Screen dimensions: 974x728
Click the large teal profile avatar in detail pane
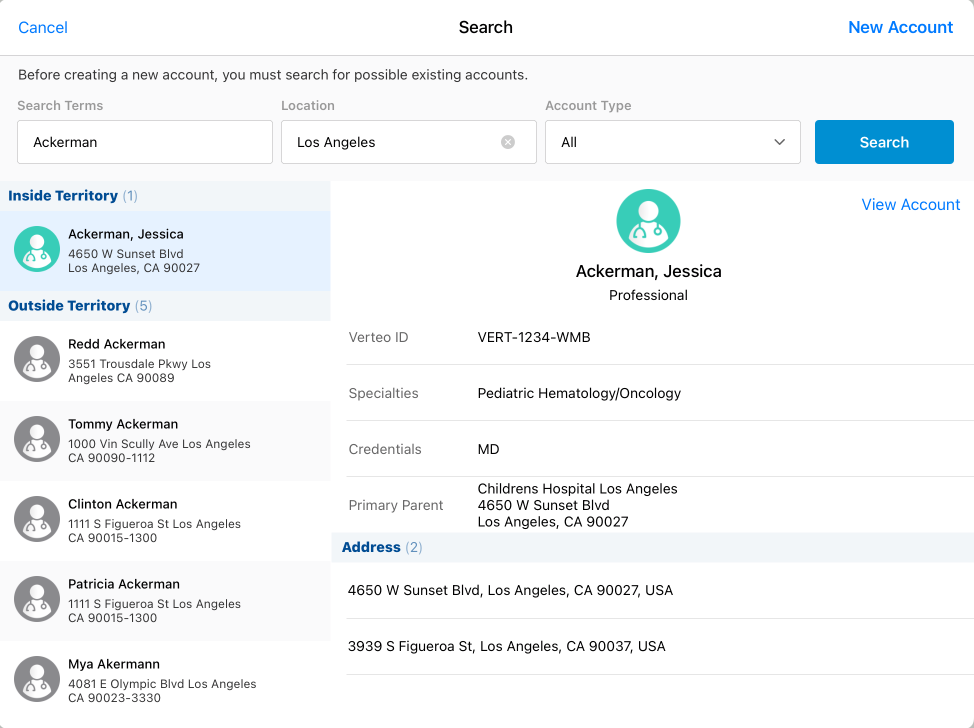point(648,221)
